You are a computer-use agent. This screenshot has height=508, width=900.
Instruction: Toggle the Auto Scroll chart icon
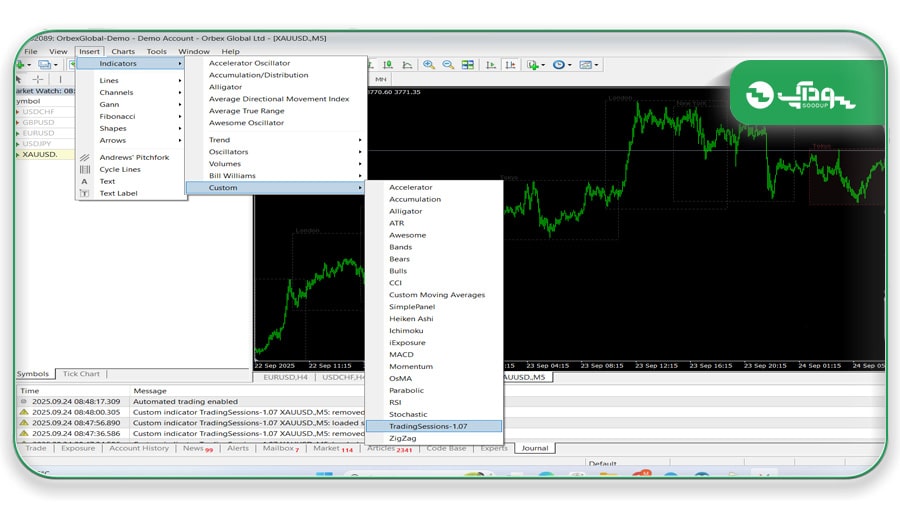(x=491, y=65)
